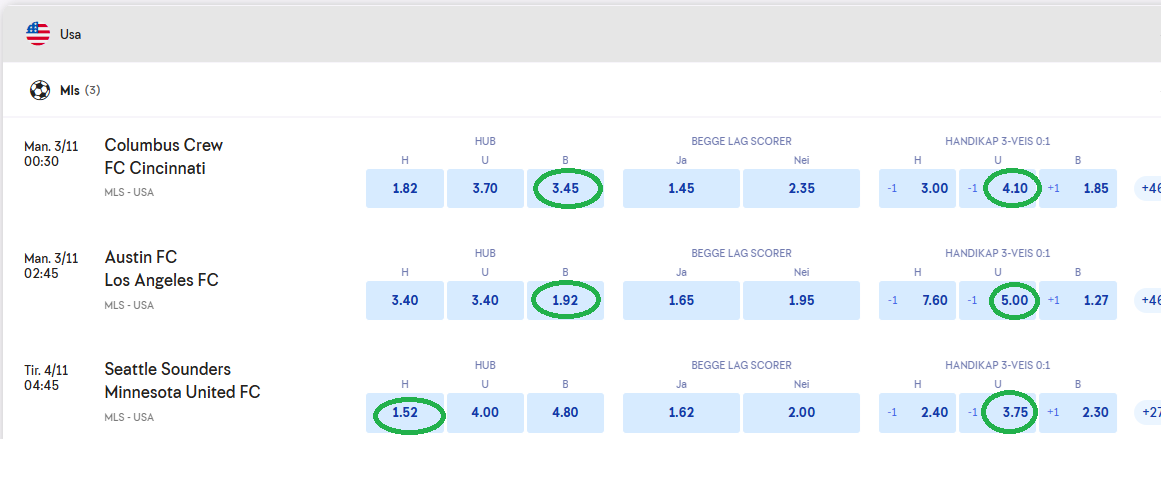Pick draw odds 3.70 for Columbus Crew match

click(x=485, y=188)
